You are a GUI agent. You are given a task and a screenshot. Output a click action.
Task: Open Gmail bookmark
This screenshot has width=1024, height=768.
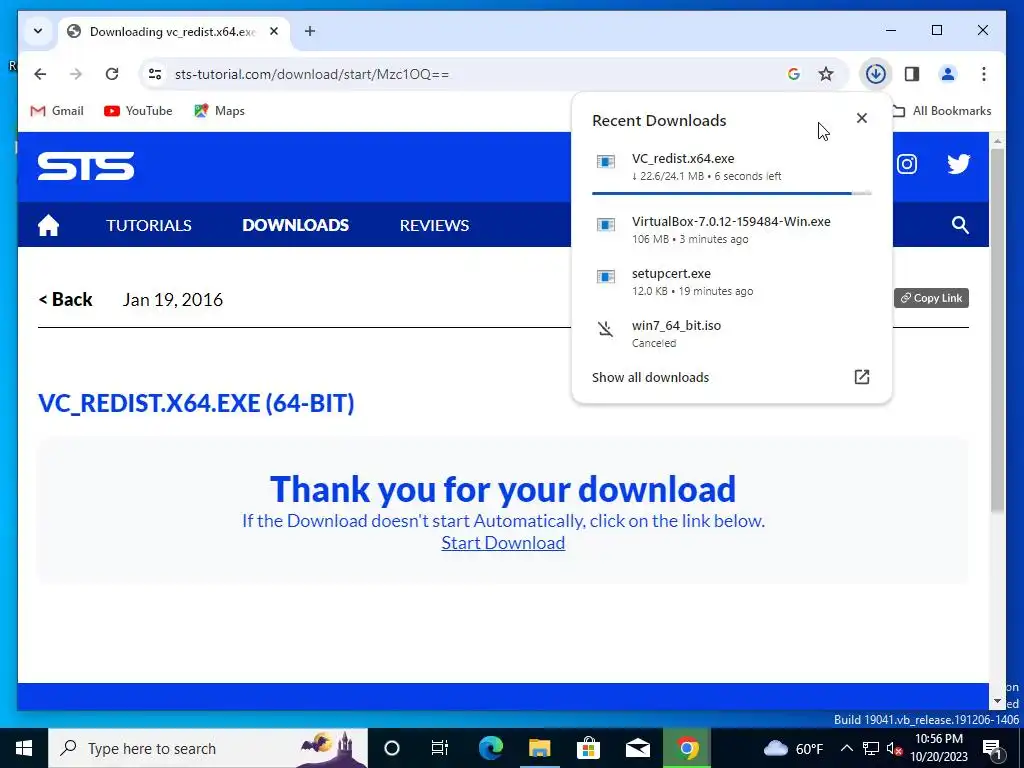tap(57, 111)
